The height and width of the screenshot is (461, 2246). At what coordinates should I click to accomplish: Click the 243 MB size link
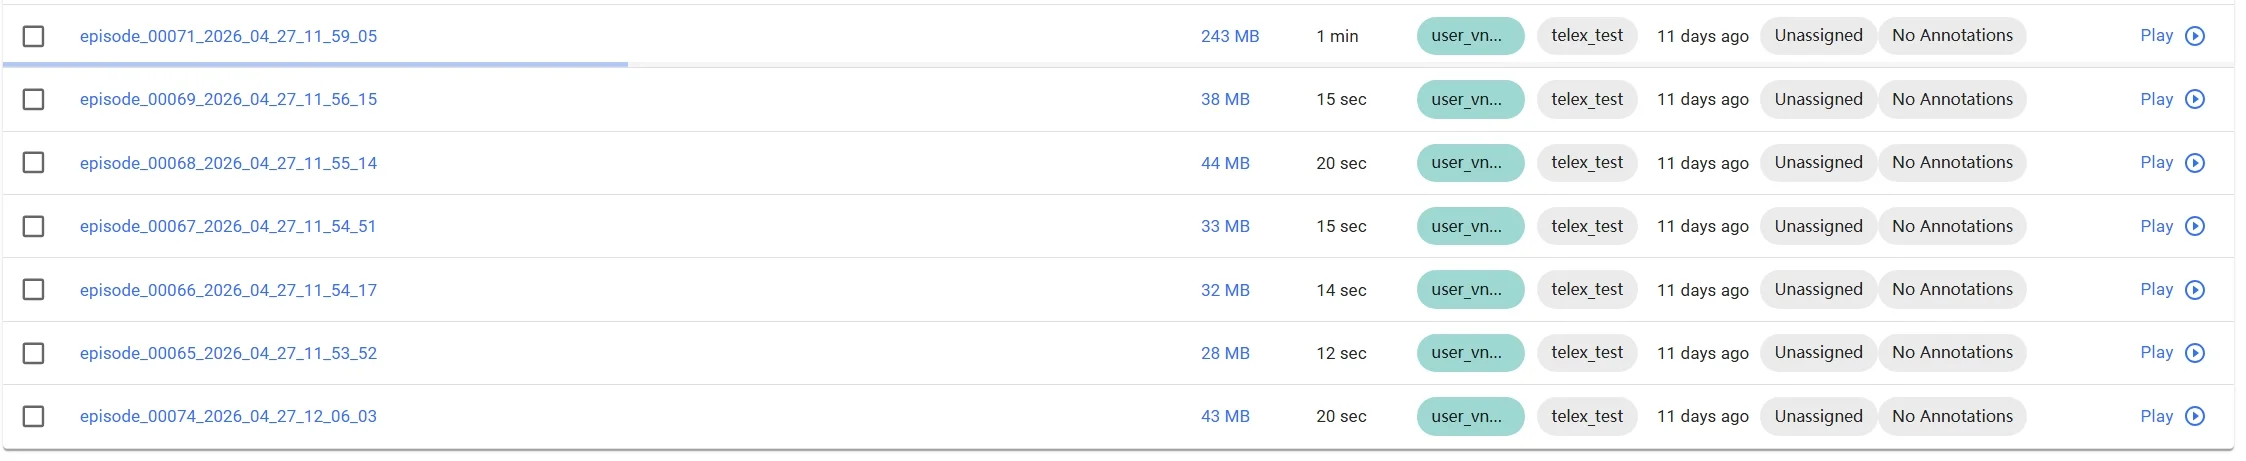click(1230, 36)
